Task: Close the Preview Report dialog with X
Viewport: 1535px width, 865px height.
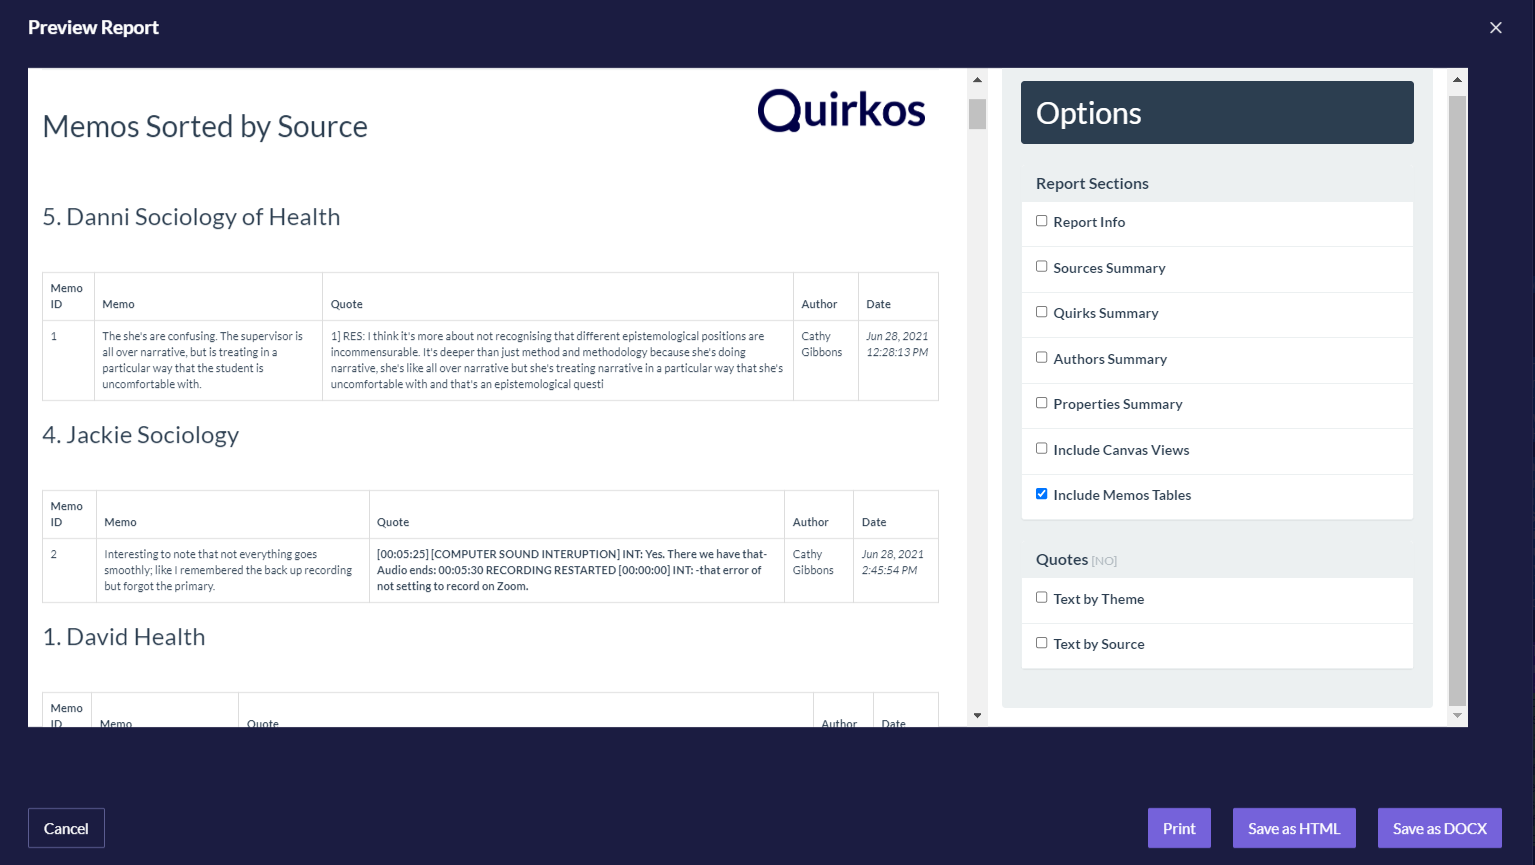Action: [1495, 28]
